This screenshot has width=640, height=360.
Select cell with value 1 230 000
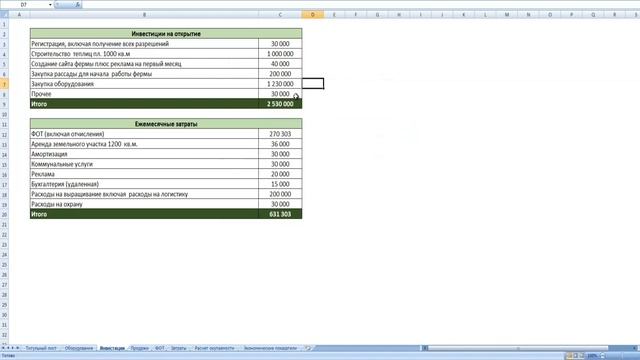pyautogui.click(x=280, y=84)
